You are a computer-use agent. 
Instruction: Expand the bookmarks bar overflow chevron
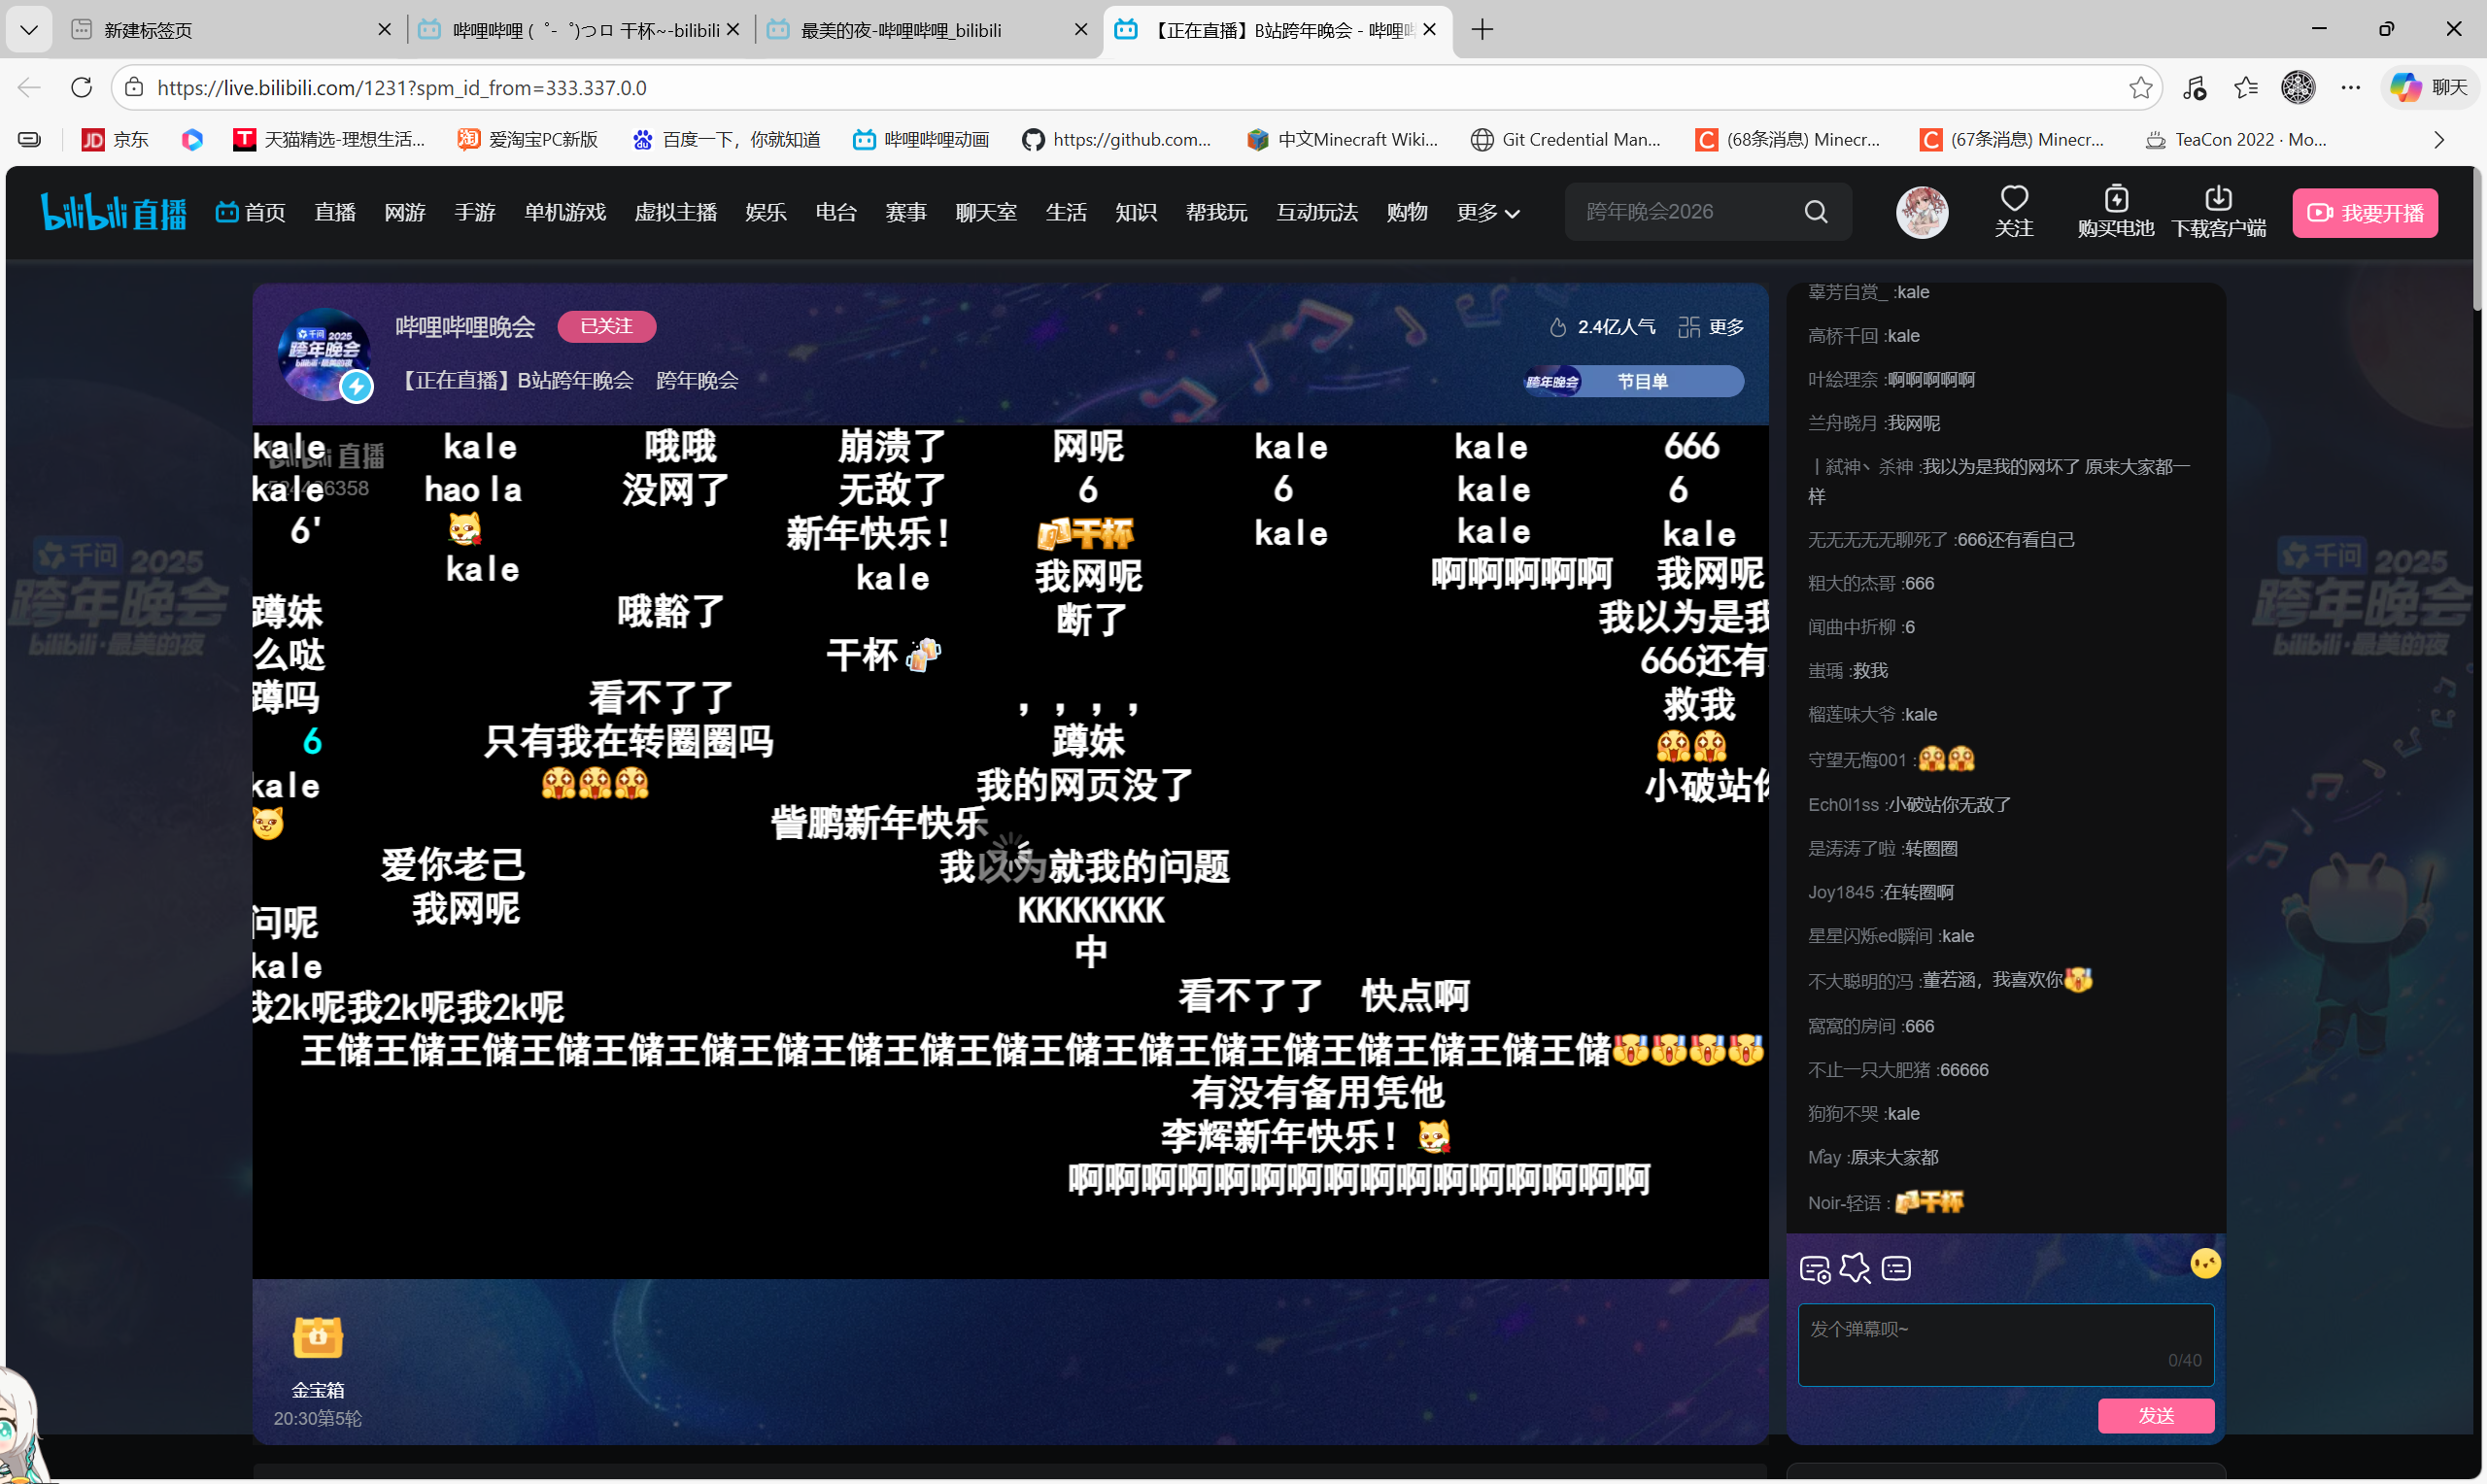pyautogui.click(x=2438, y=139)
